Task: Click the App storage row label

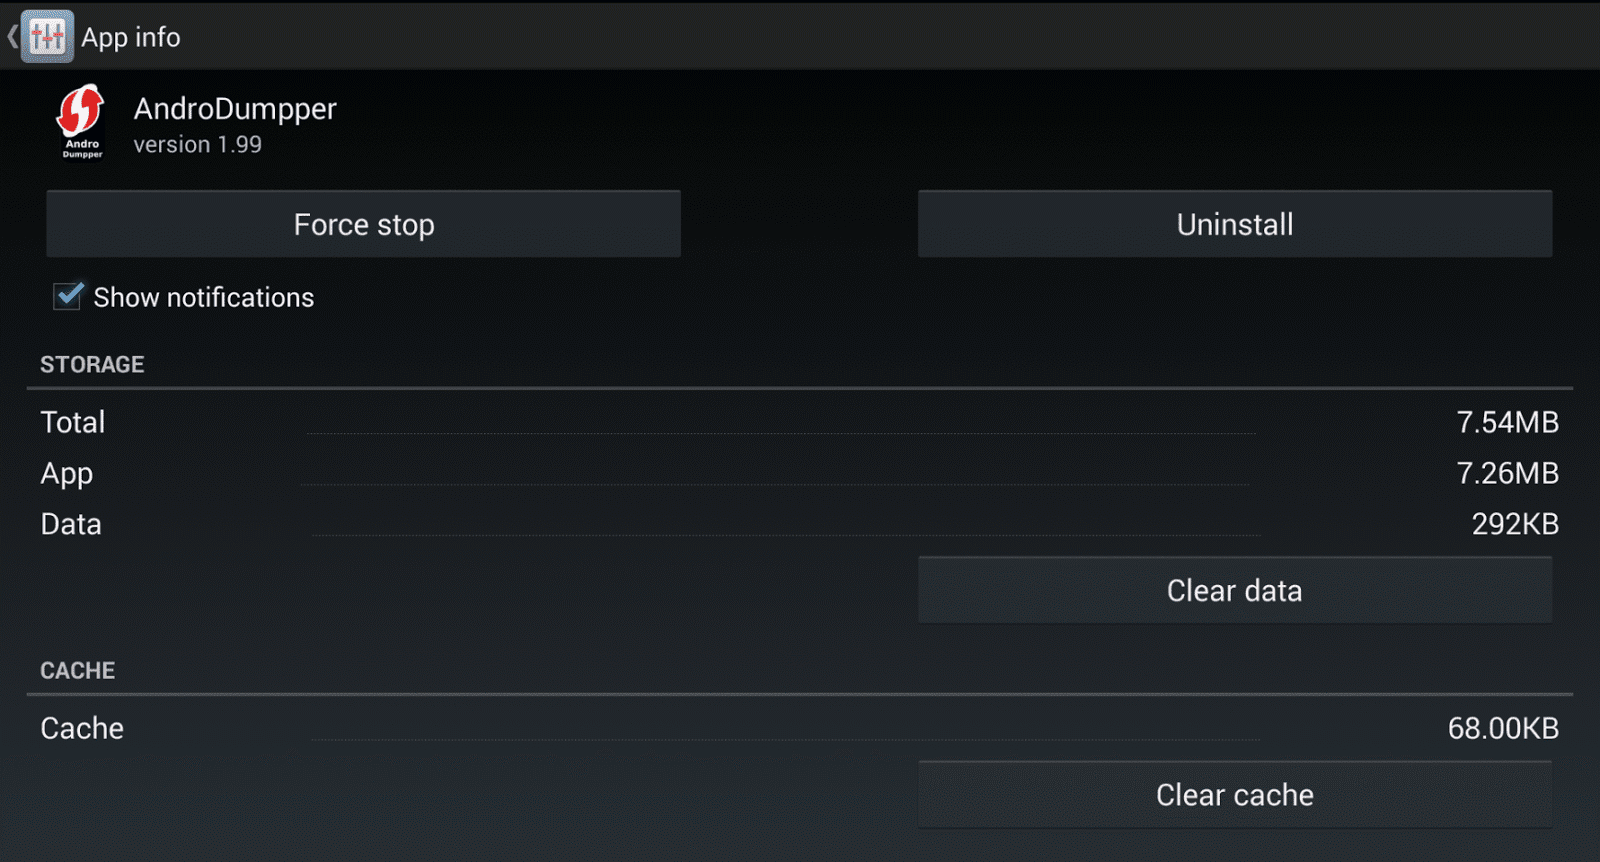Action: coord(67,474)
